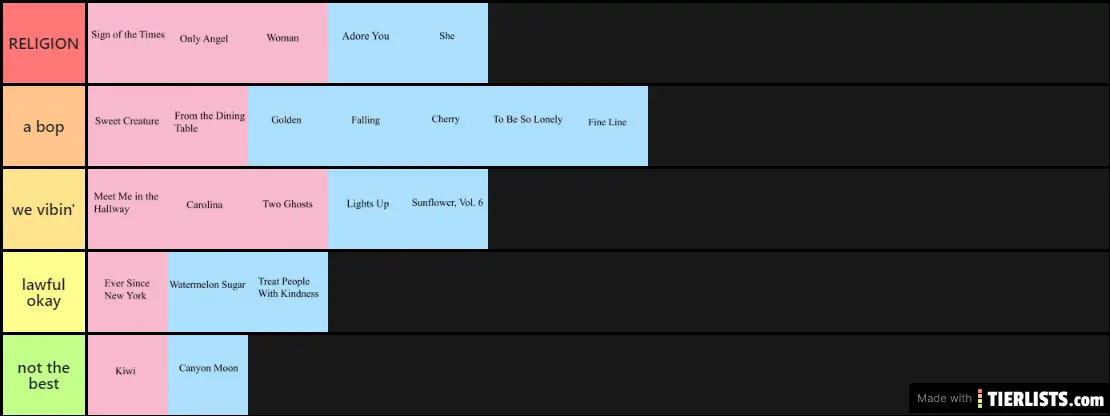Click the Sweet Creature tile

(128, 126)
